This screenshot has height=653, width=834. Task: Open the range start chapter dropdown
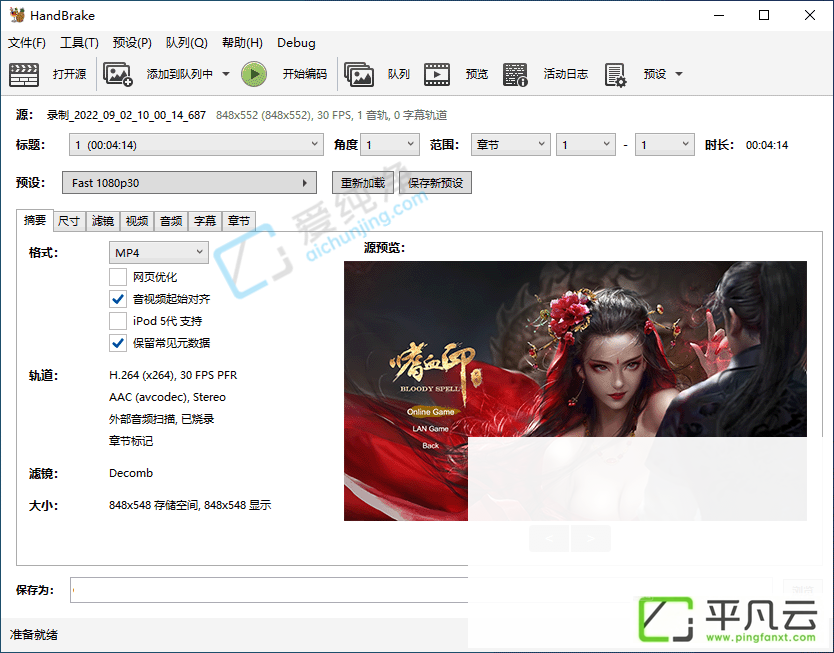pos(586,145)
